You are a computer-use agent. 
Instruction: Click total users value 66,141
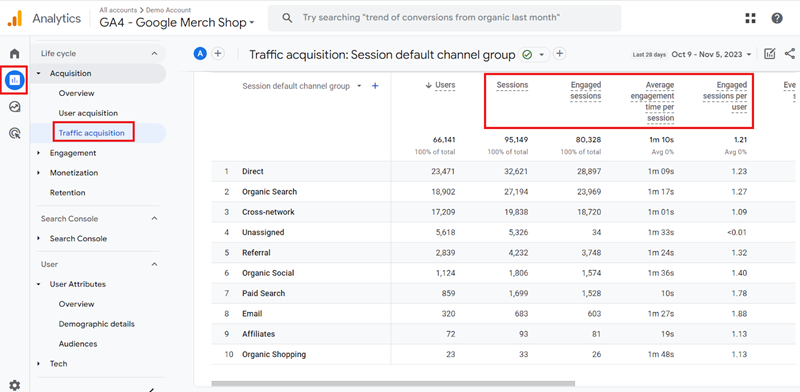click(x=443, y=140)
